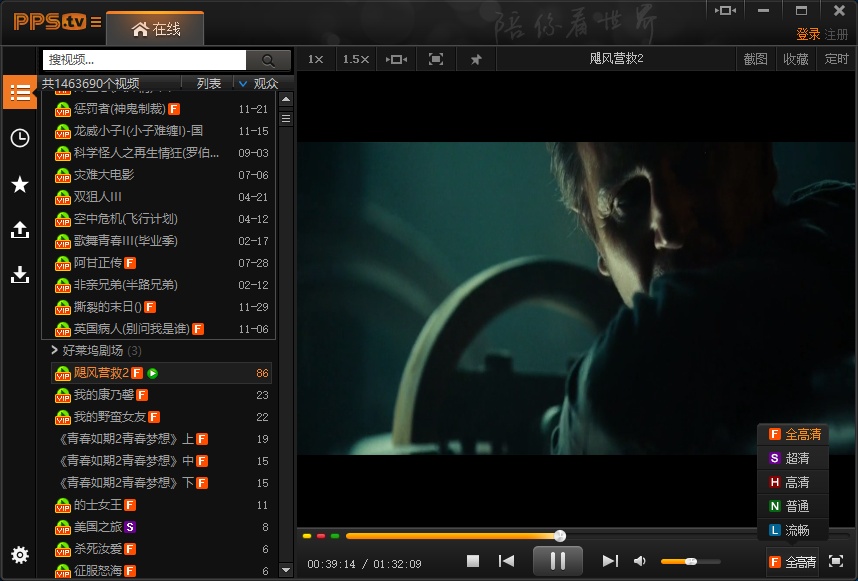The height and width of the screenshot is (581, 858).
Task: Pause the playing video
Action: [x=557, y=561]
